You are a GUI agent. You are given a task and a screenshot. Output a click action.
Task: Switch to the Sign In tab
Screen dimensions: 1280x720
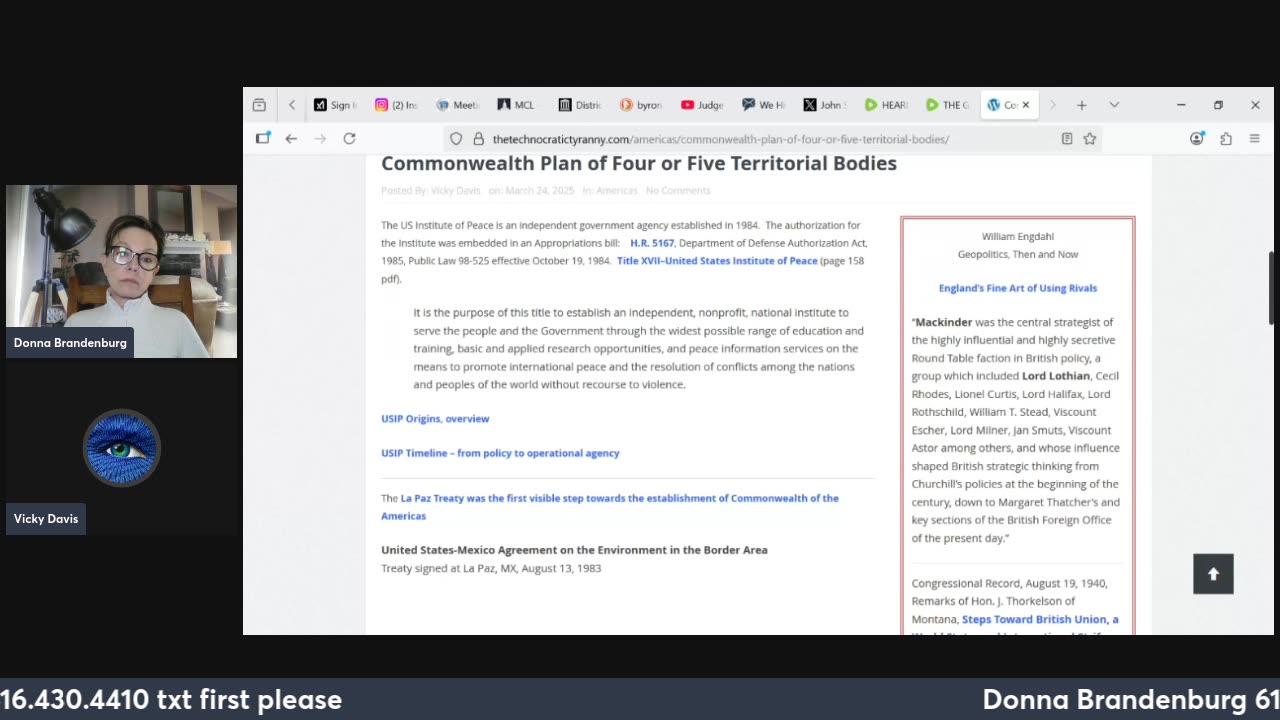334,105
